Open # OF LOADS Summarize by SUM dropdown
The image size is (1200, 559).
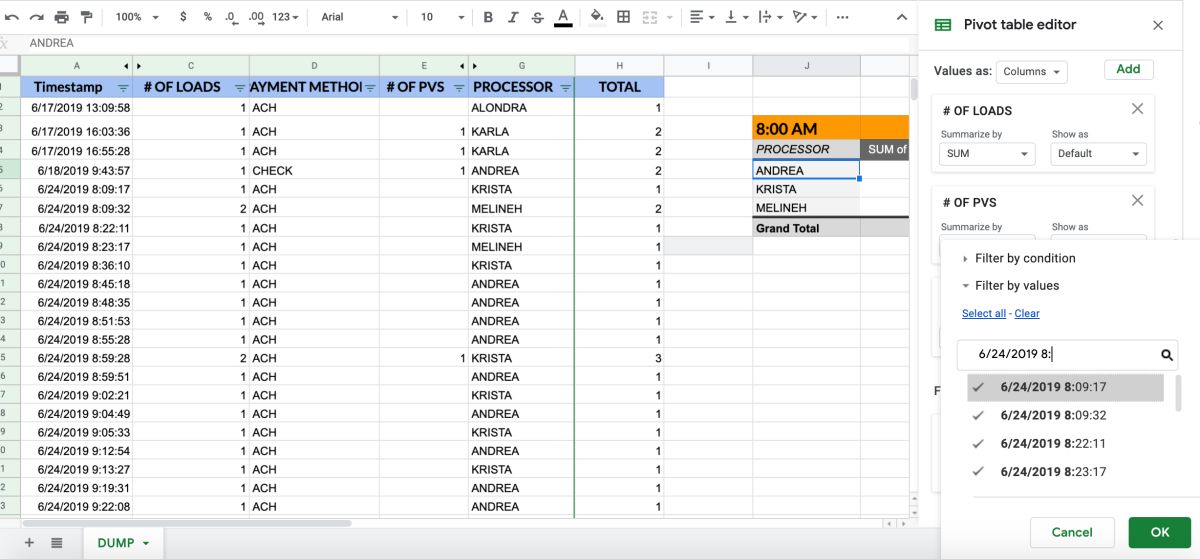[x=987, y=154]
